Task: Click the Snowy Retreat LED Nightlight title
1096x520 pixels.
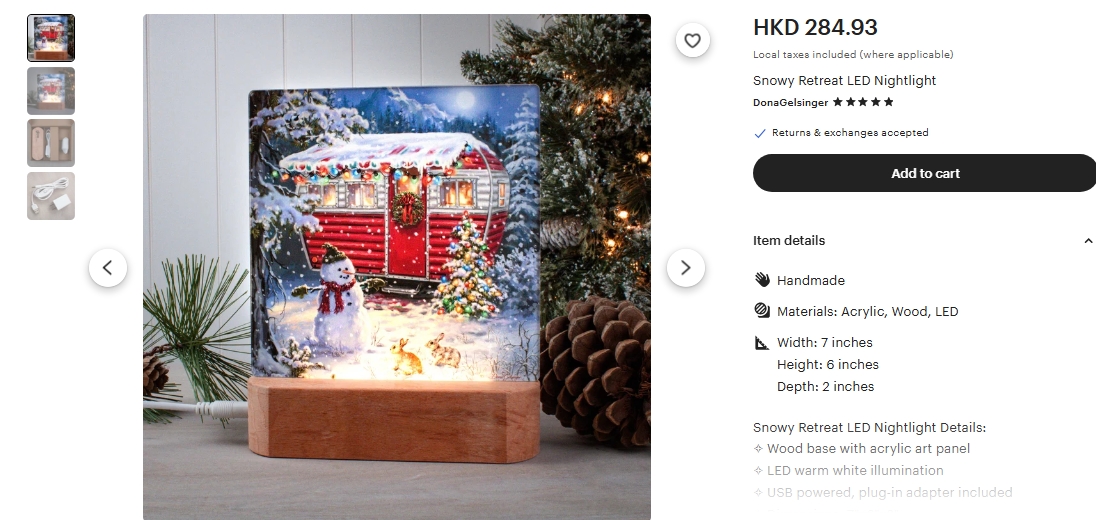Action: pyautogui.click(x=844, y=80)
